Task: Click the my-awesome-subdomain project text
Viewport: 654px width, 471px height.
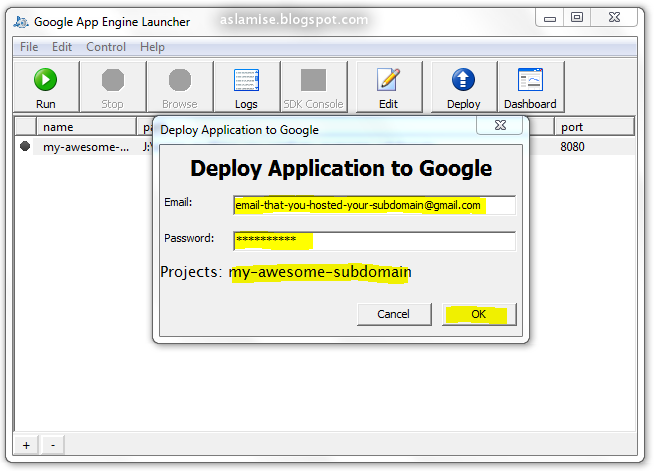Action: pyautogui.click(x=320, y=272)
